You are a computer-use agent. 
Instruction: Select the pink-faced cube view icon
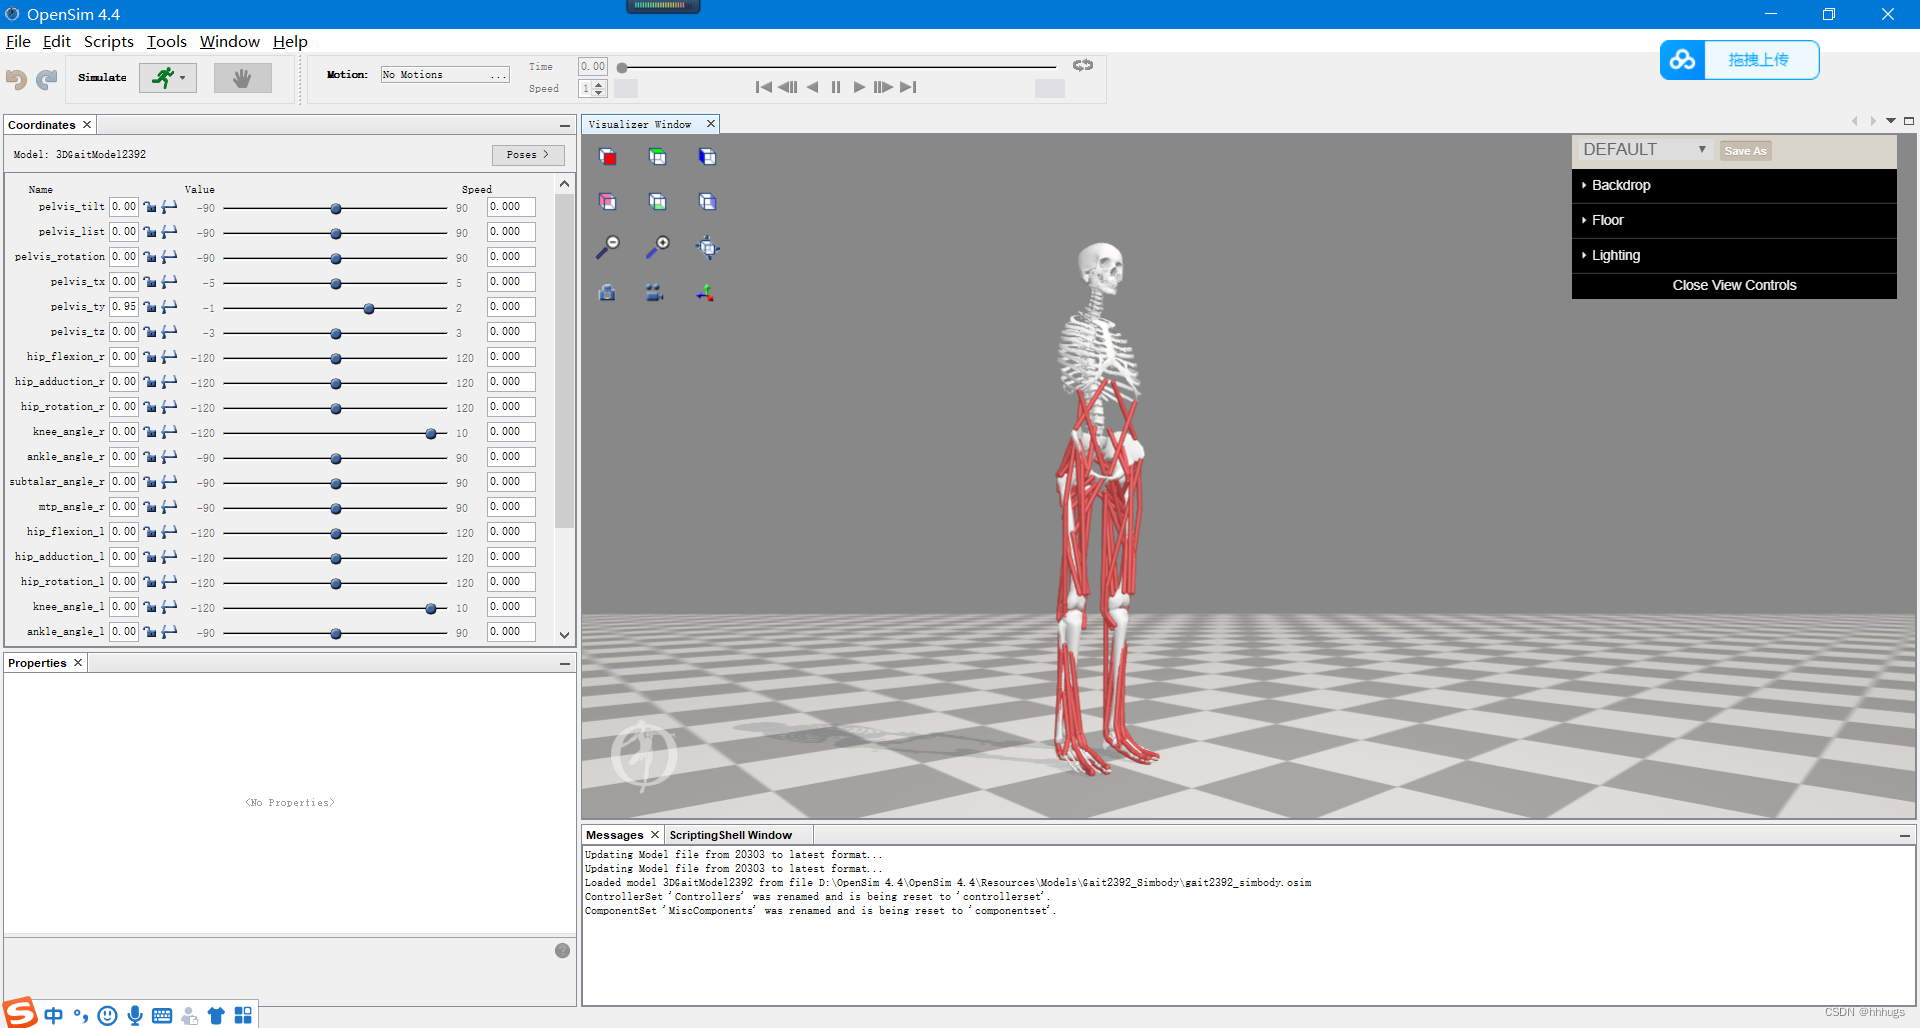pyautogui.click(x=608, y=201)
